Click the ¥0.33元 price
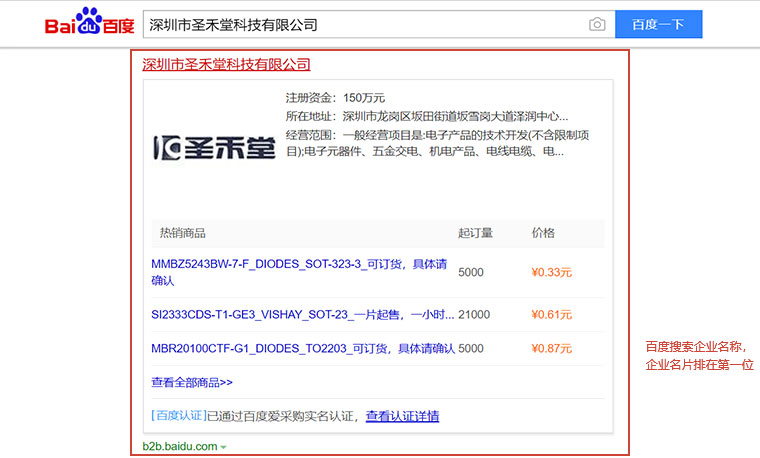This screenshot has height=458, width=760. (x=551, y=272)
